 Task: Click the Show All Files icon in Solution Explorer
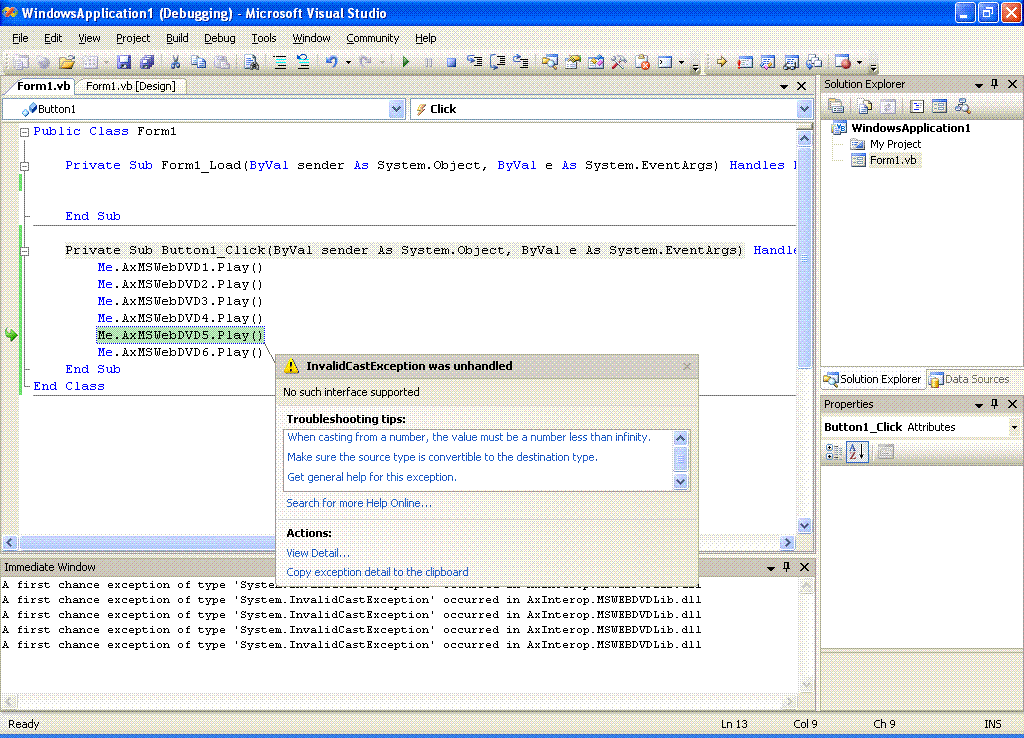[865, 106]
